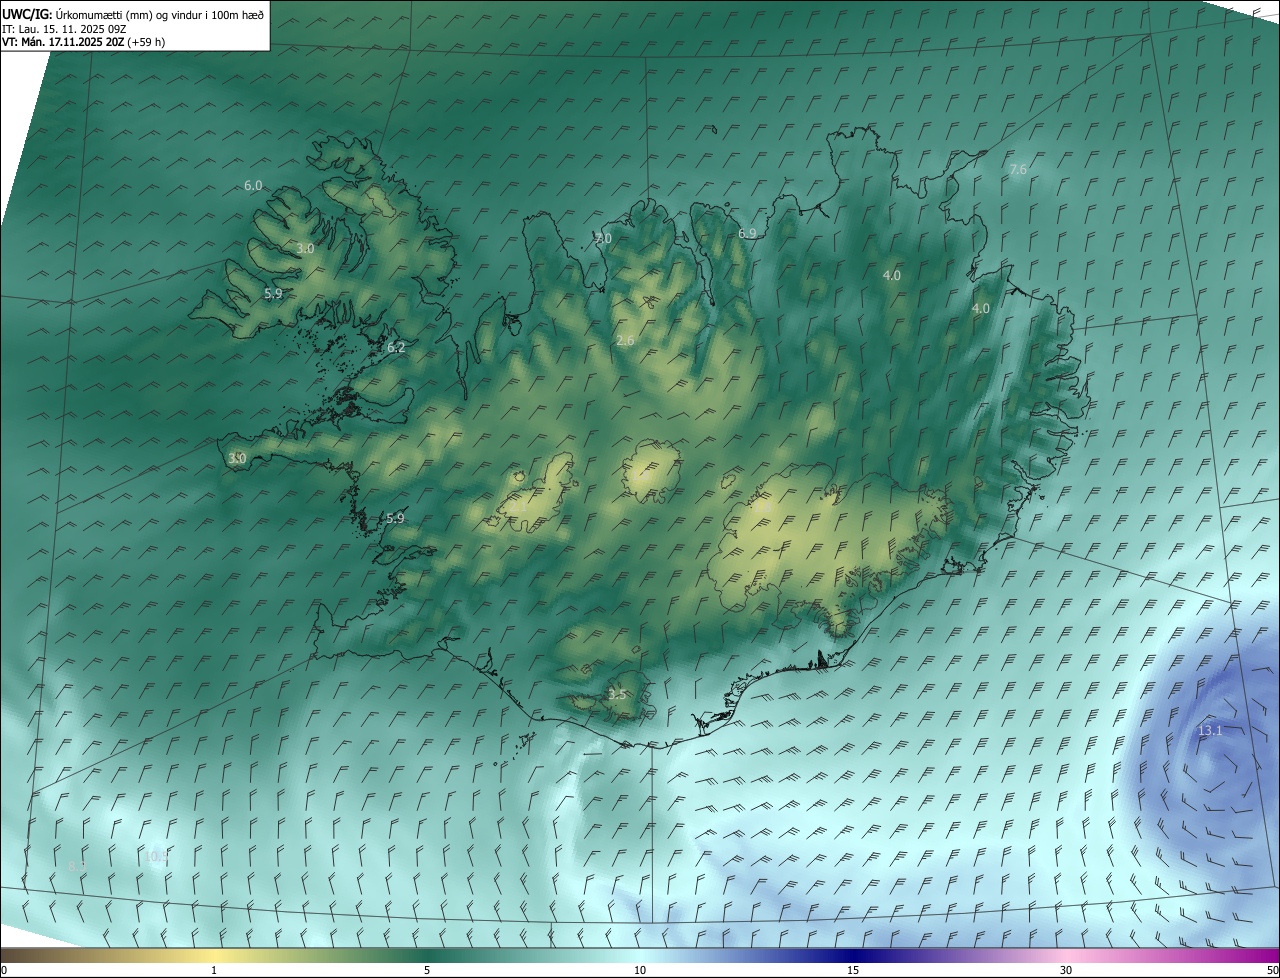Click the 2.1 value on Langjökull glacier
The width and height of the screenshot is (1280, 978).
(x=519, y=507)
